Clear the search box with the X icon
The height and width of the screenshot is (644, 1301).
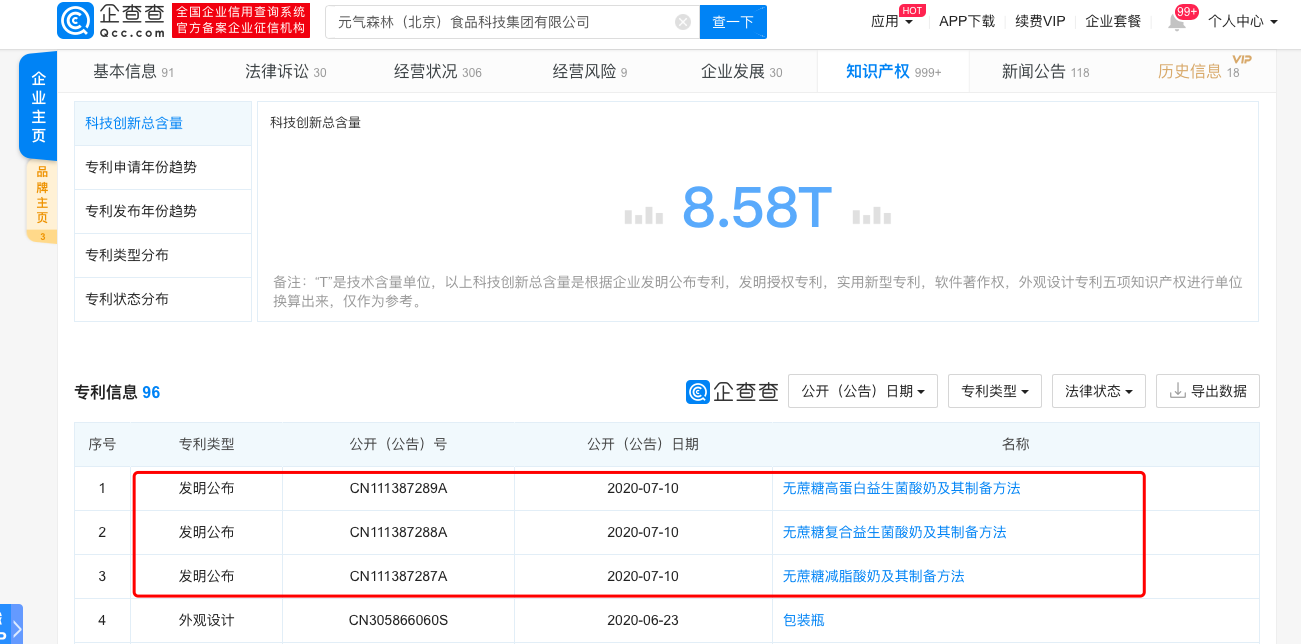pos(682,22)
